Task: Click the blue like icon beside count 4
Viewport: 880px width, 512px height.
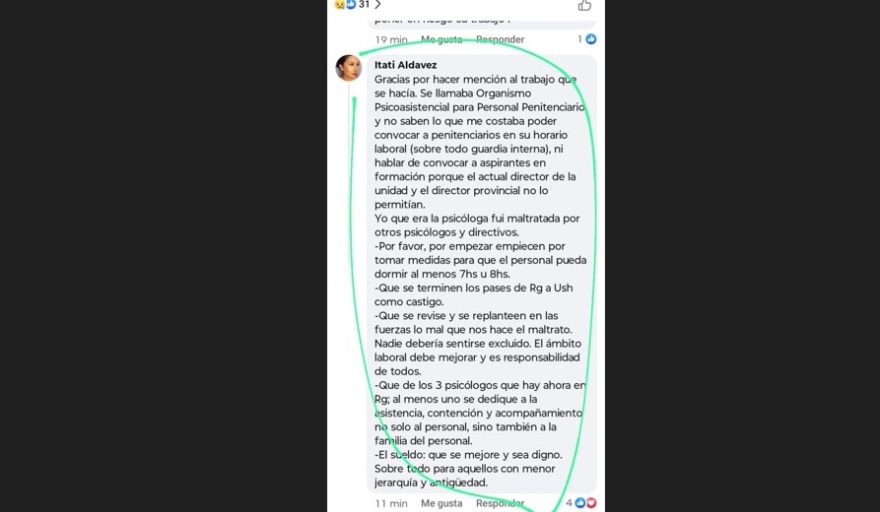Action: (580, 503)
